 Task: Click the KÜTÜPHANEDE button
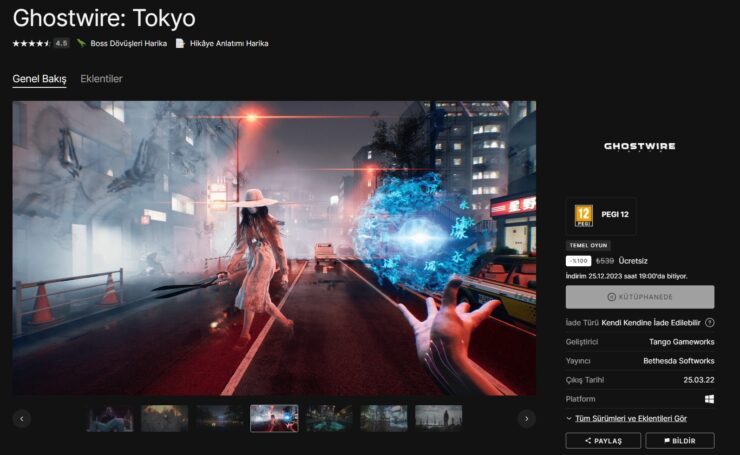click(x=640, y=297)
